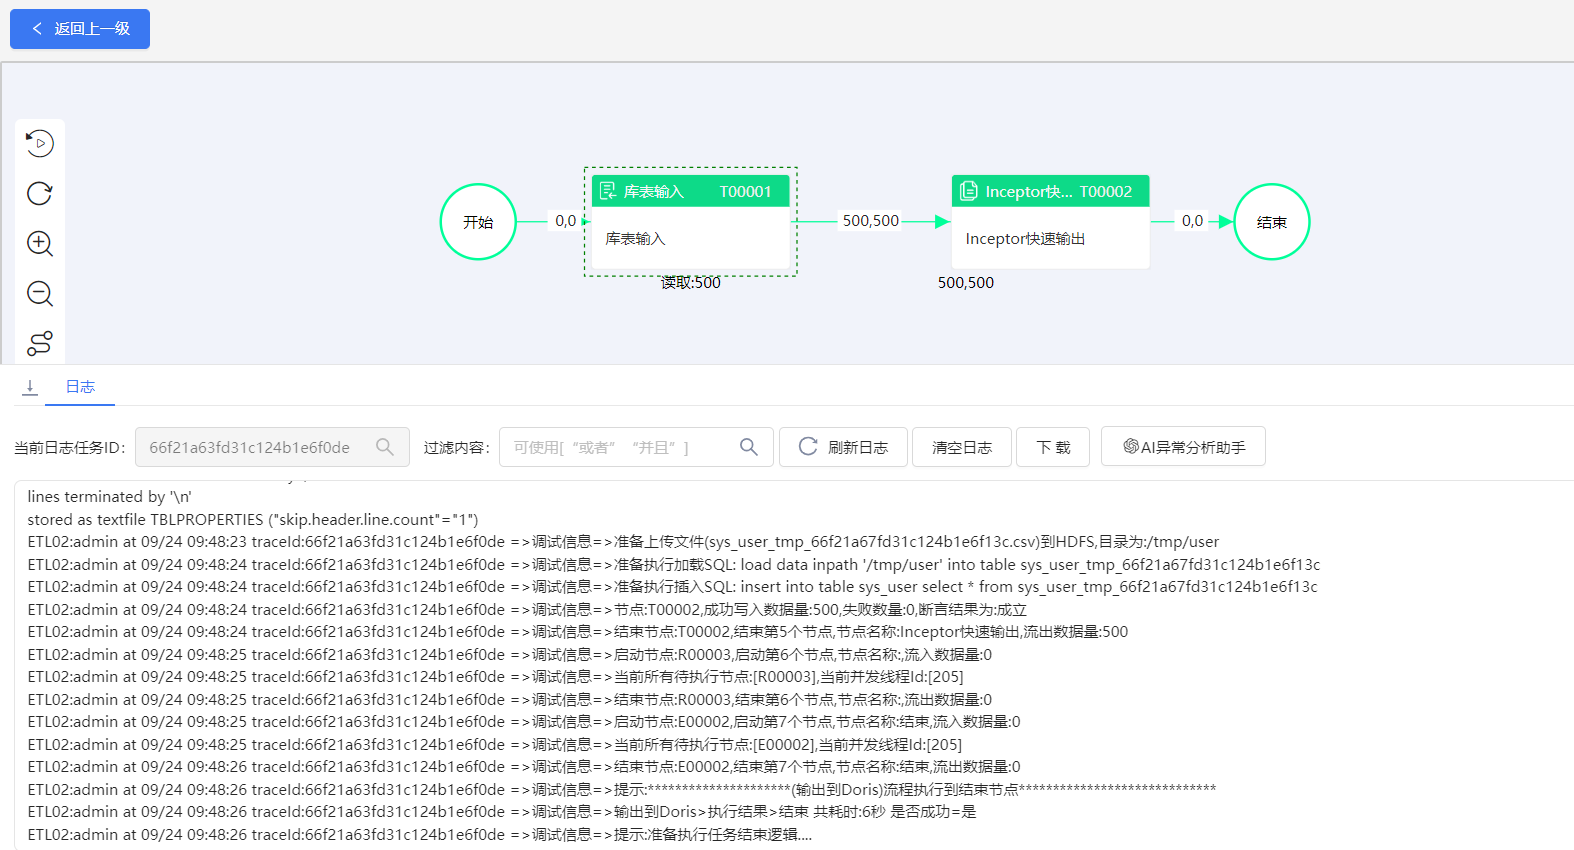
Task: Click the run history replay icon
Action: (x=40, y=144)
